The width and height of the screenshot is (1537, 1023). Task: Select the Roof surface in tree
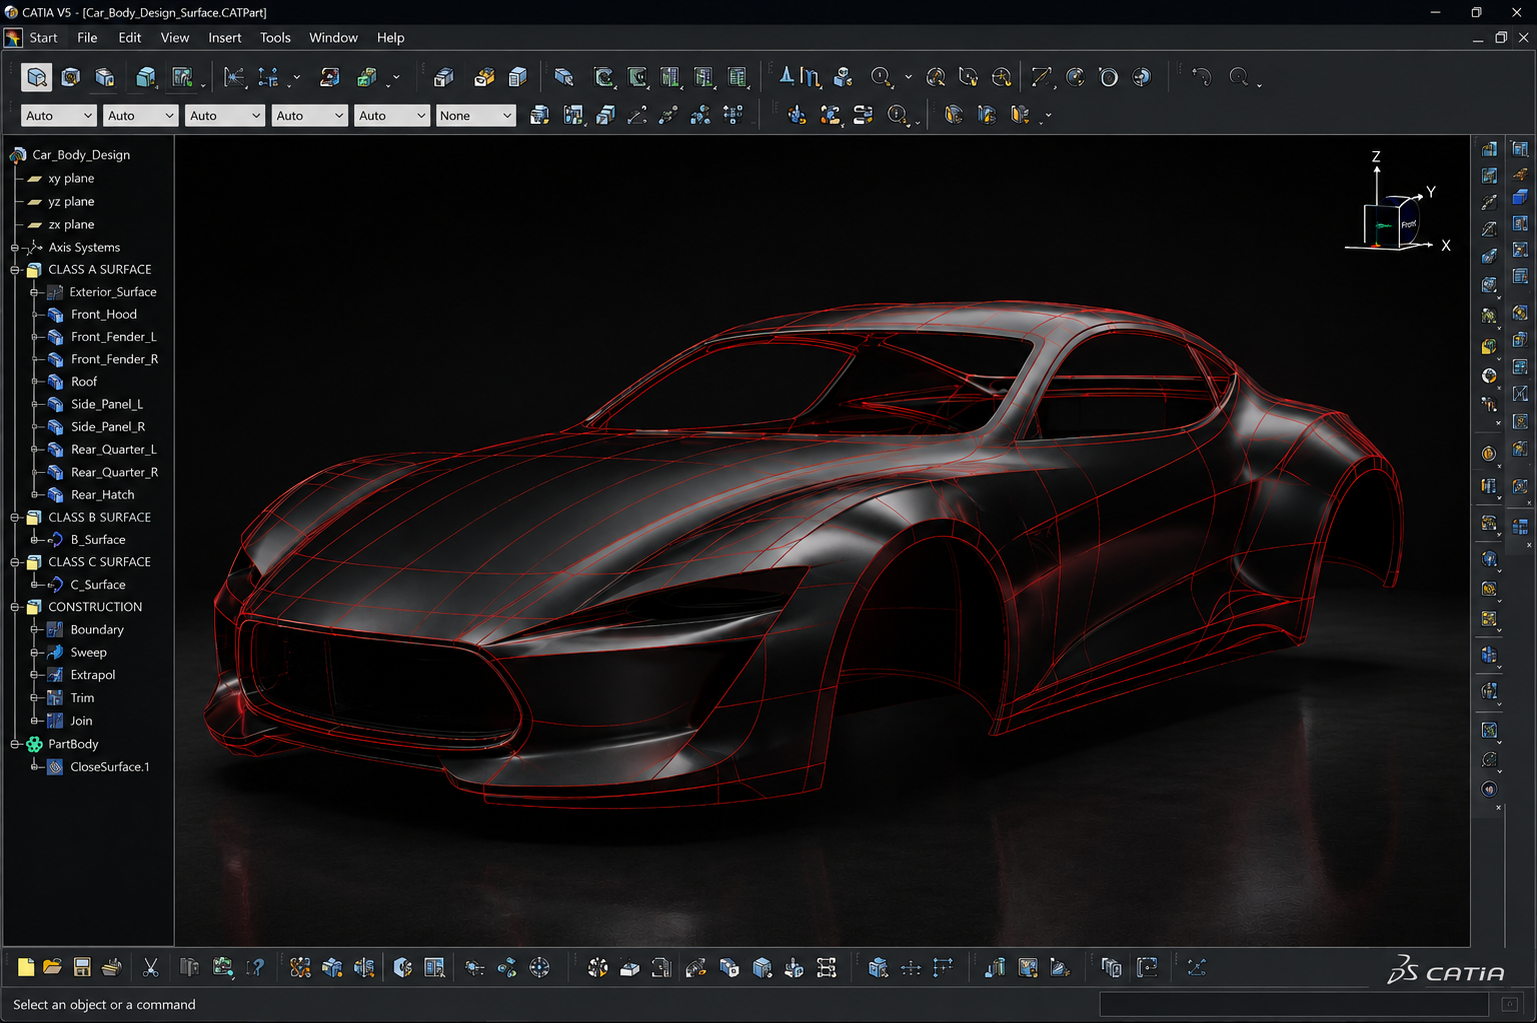pos(84,382)
